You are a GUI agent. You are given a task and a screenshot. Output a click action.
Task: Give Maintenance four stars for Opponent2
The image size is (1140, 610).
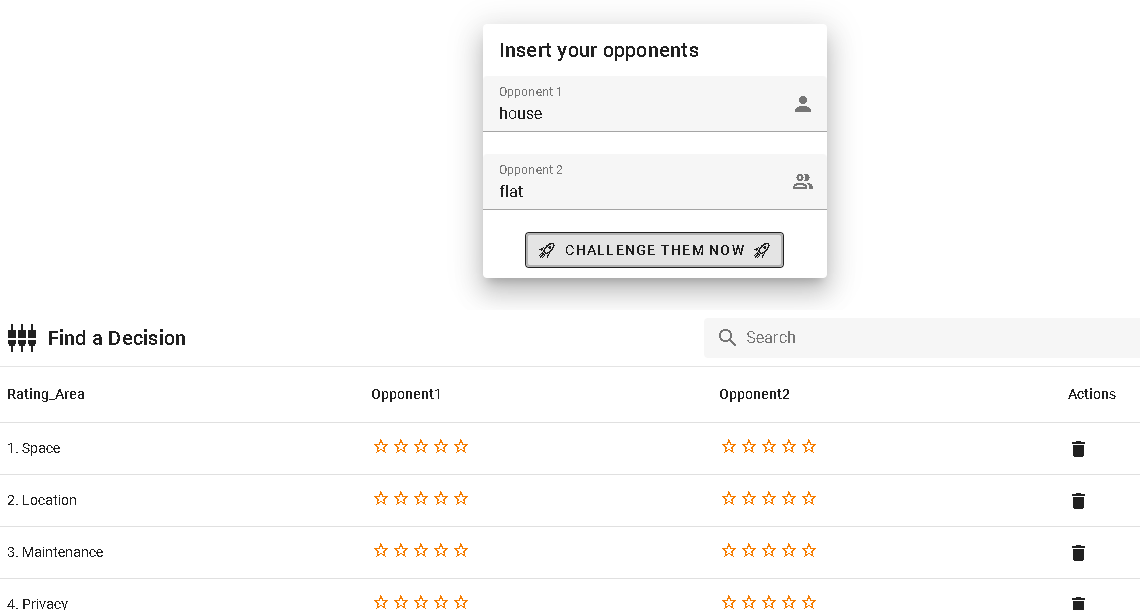coord(789,551)
